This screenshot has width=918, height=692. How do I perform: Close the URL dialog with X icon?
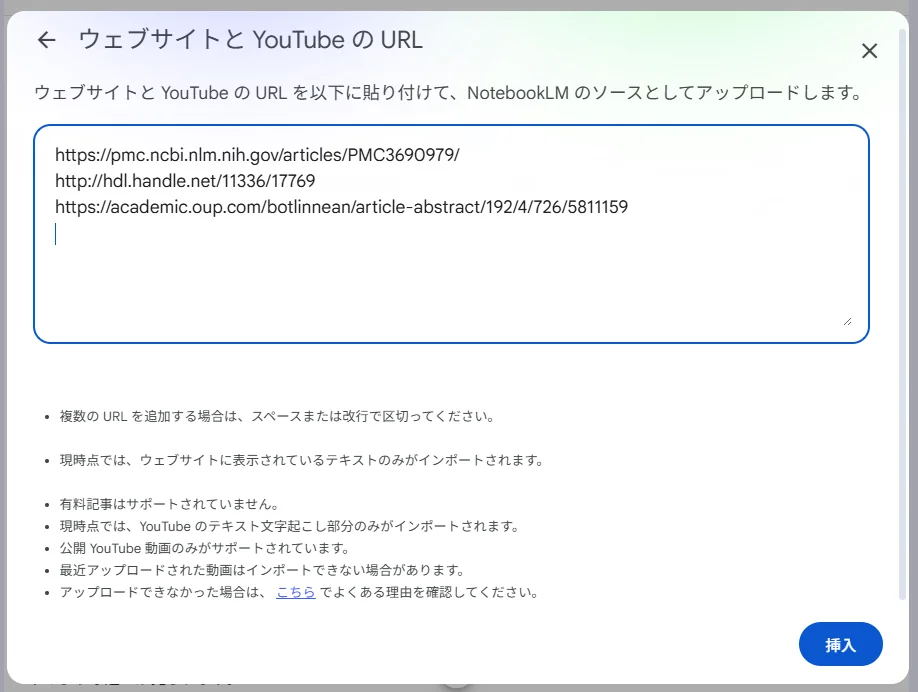(x=869, y=51)
